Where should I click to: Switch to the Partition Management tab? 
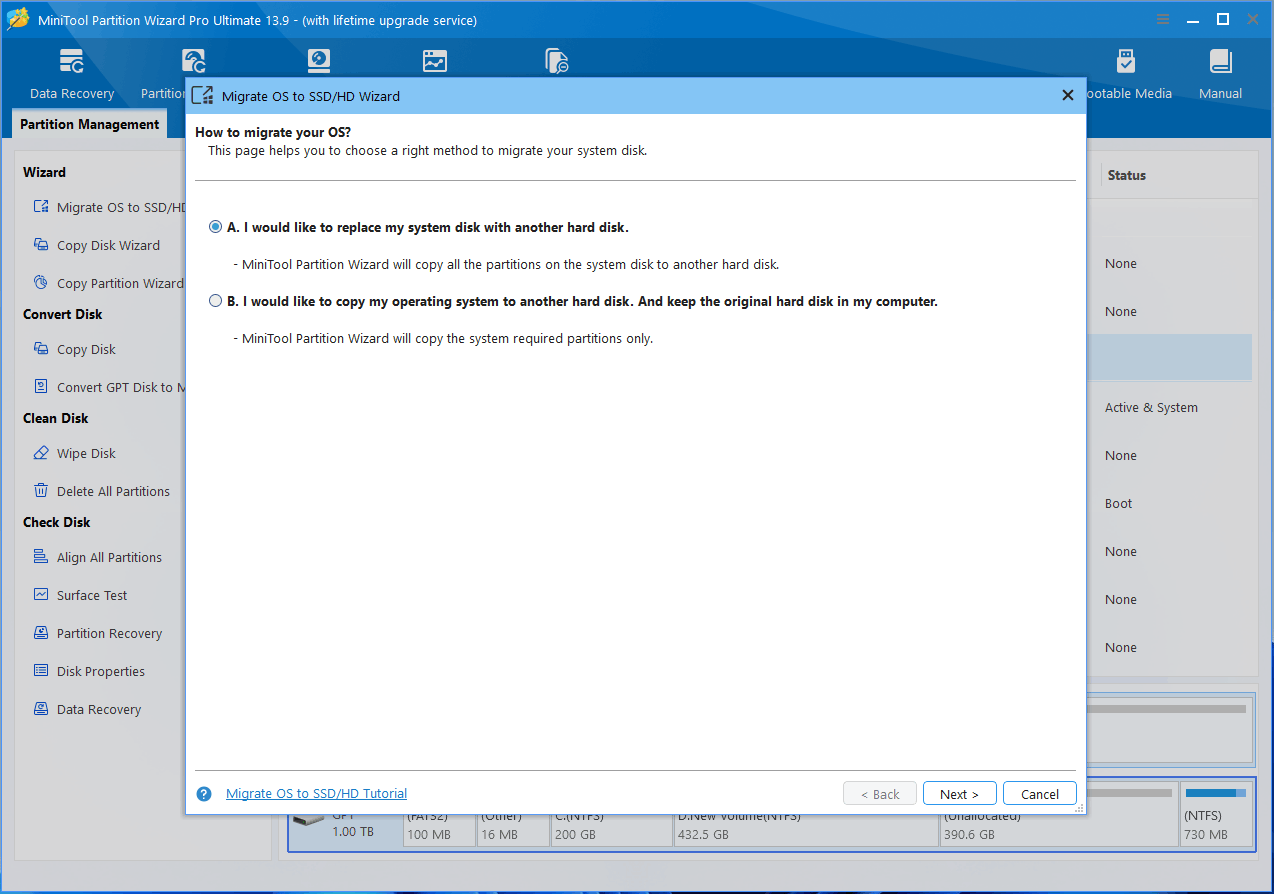[90, 124]
